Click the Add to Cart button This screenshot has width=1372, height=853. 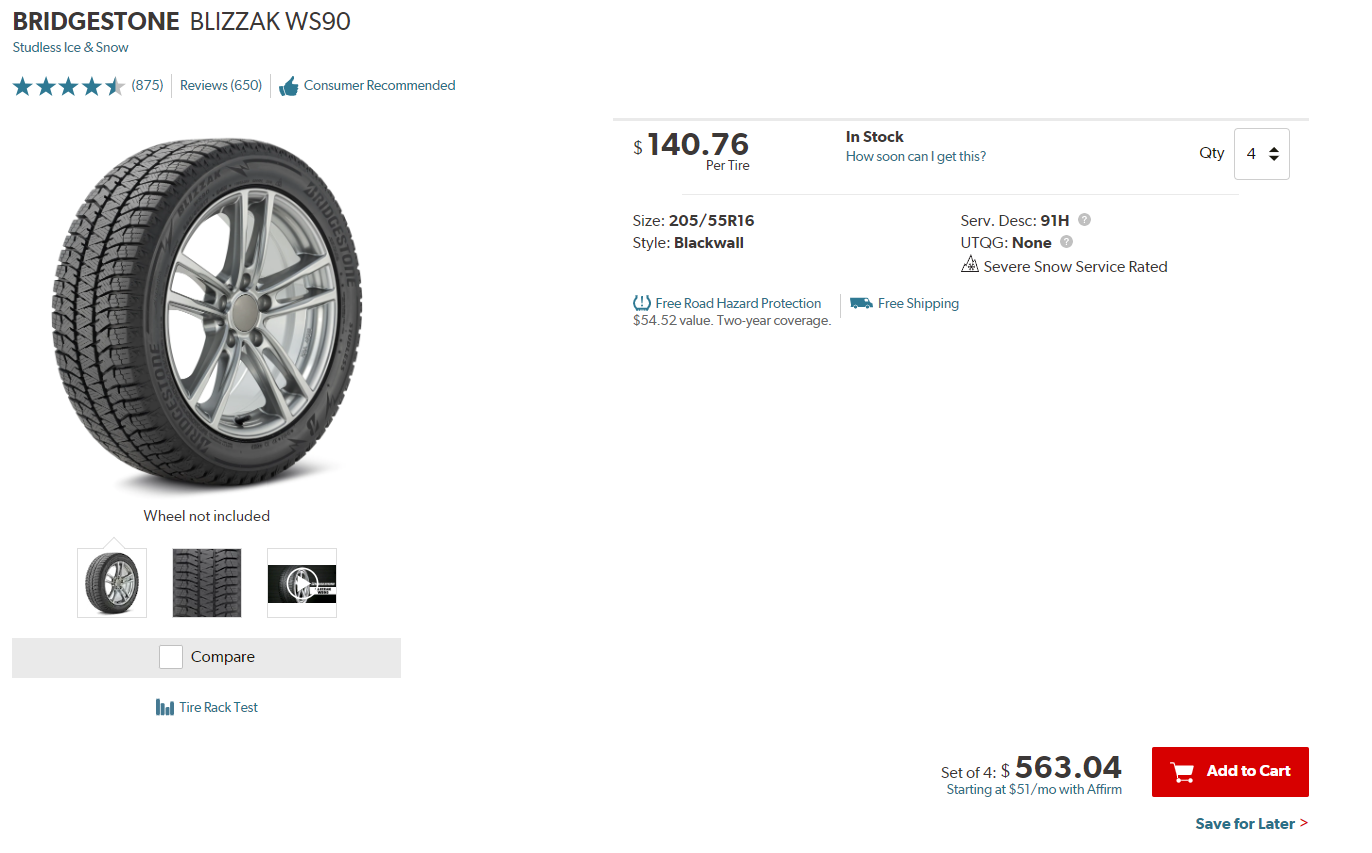click(1230, 771)
